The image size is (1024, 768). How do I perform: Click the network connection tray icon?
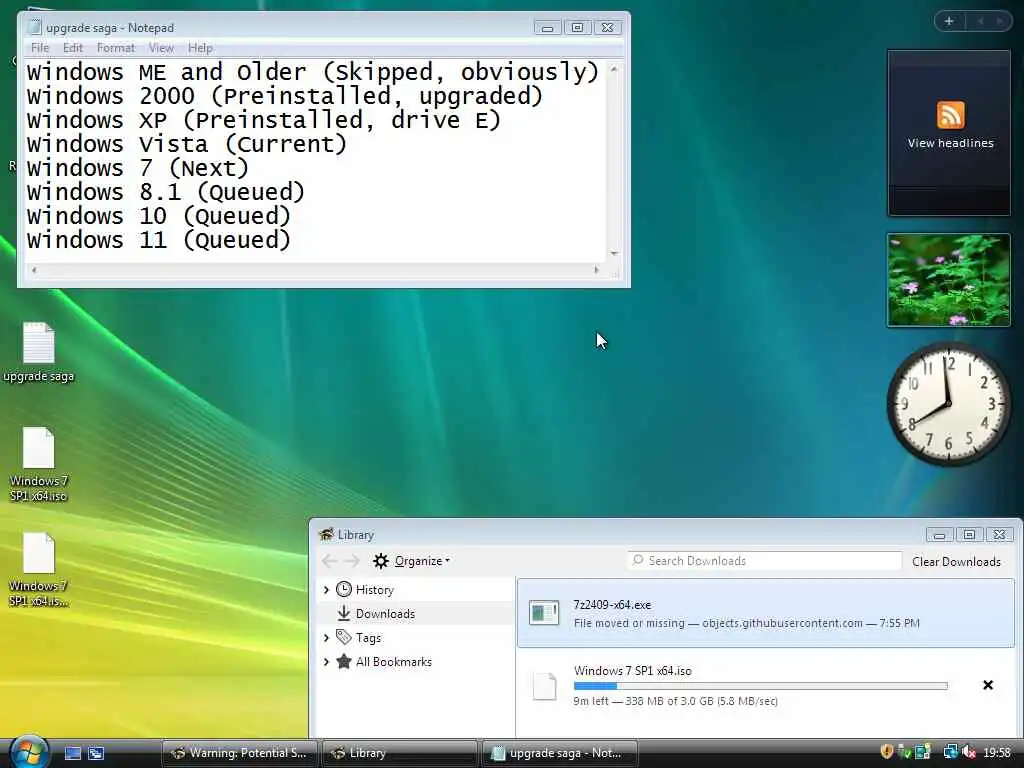[951, 752]
